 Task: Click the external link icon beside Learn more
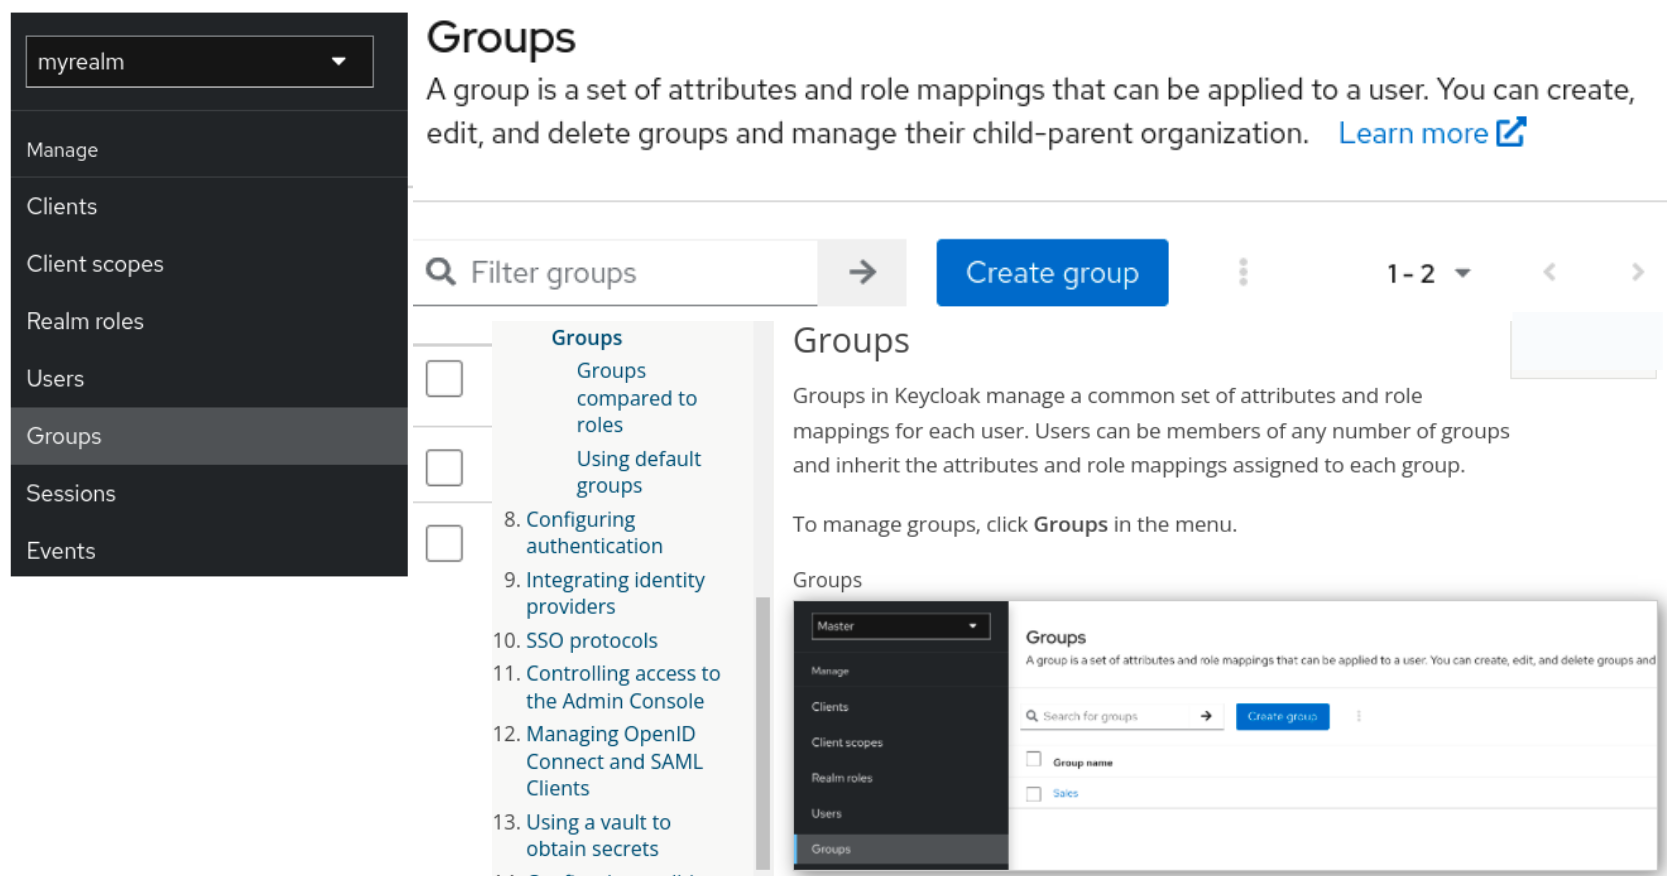1511,132
